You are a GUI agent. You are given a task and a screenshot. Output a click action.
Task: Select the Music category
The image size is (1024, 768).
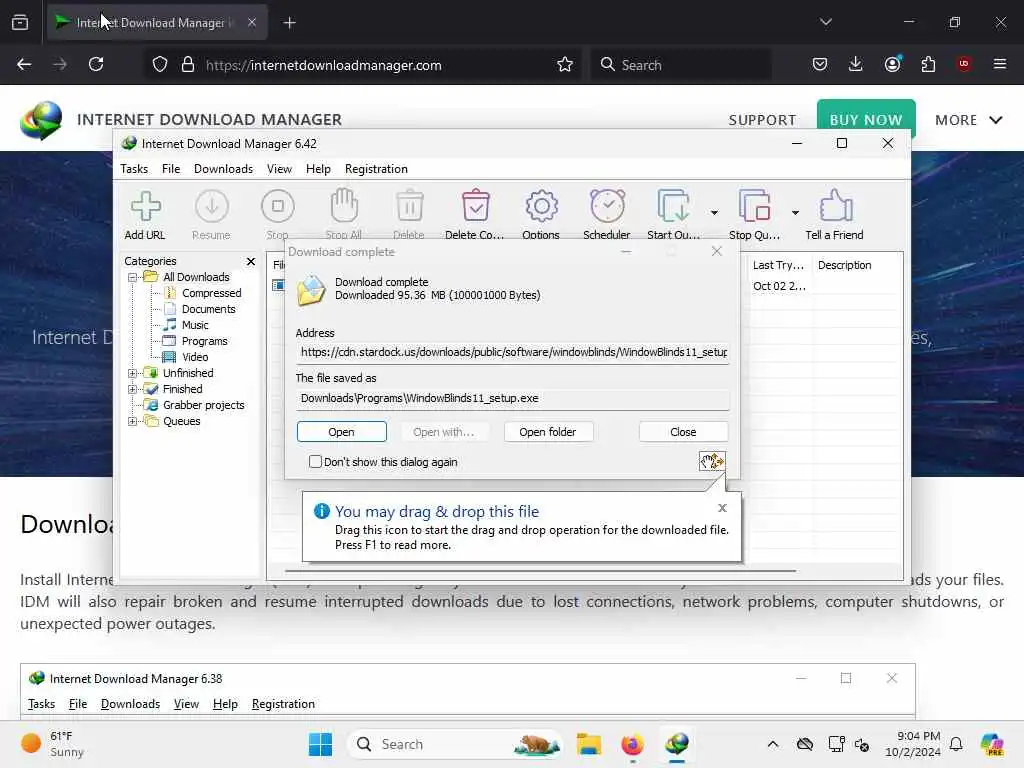pos(195,325)
